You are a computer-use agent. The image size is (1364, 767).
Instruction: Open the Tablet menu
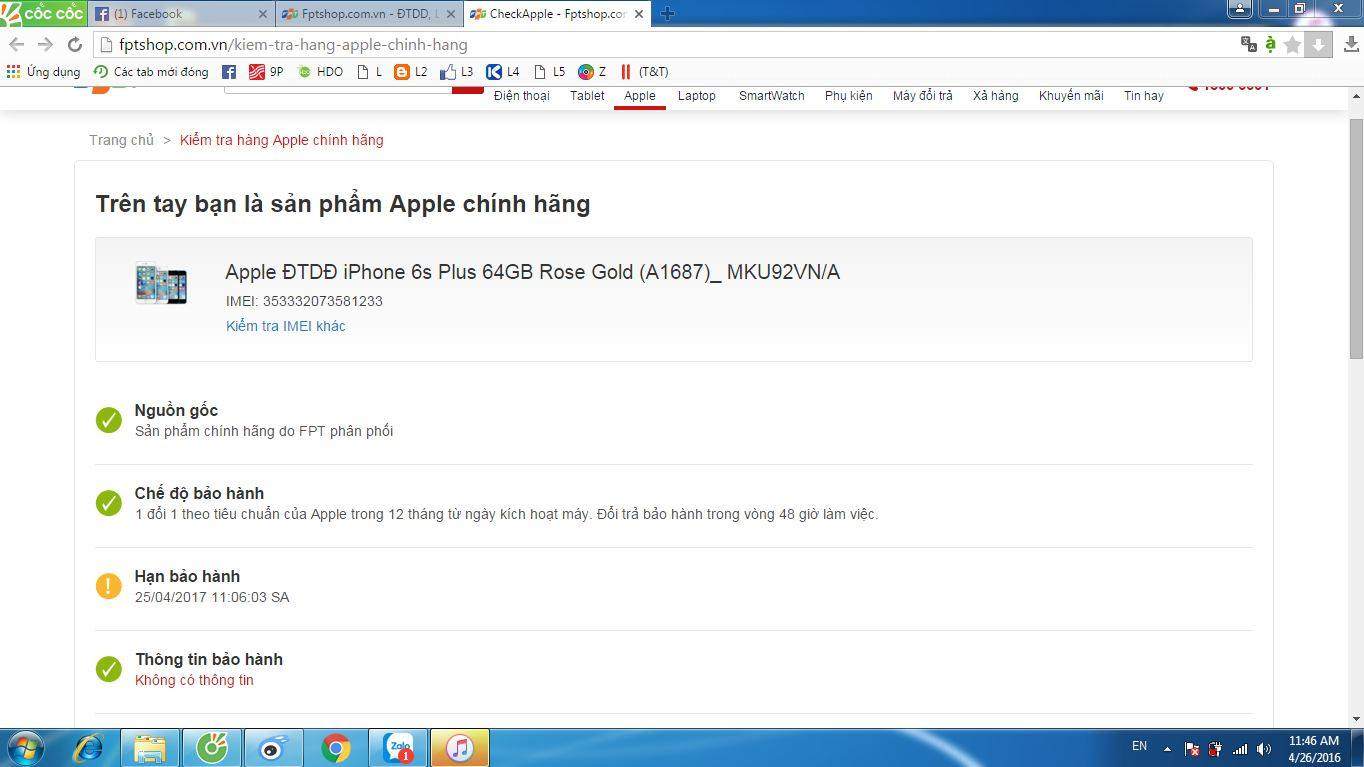[x=587, y=96]
